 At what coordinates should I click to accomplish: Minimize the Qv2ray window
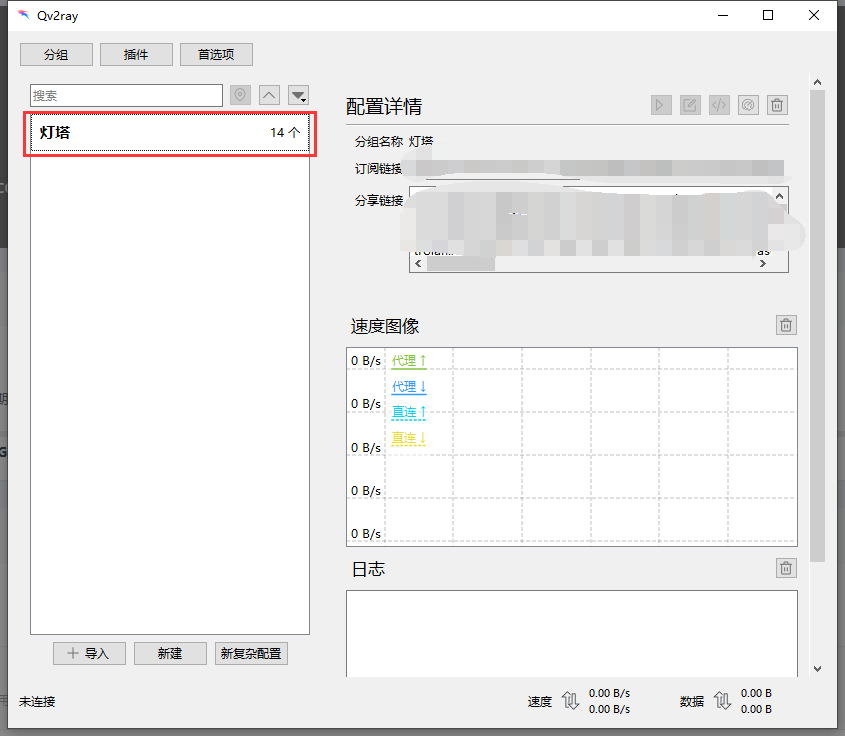click(723, 16)
